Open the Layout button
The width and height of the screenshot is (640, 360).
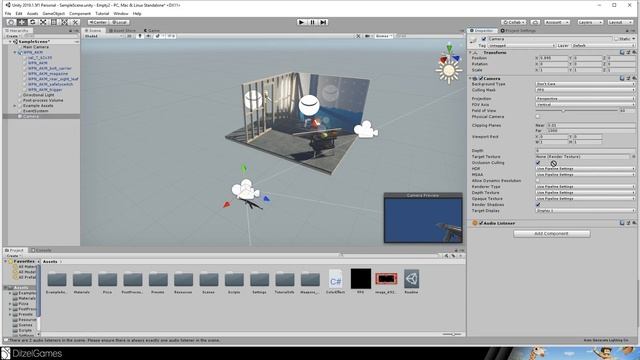pyautogui.click(x=620, y=22)
